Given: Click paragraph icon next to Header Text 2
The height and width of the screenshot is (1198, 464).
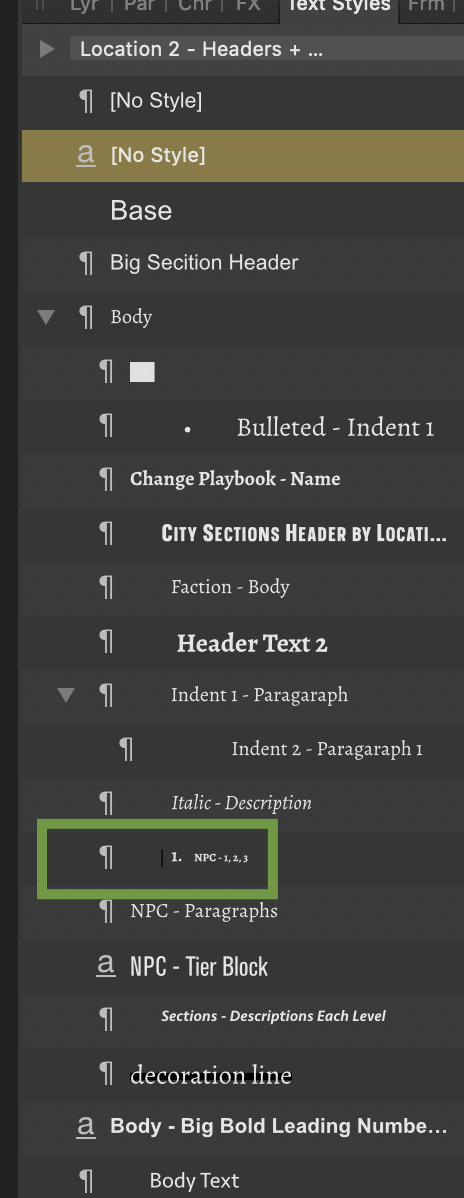Looking at the screenshot, I should click(107, 642).
